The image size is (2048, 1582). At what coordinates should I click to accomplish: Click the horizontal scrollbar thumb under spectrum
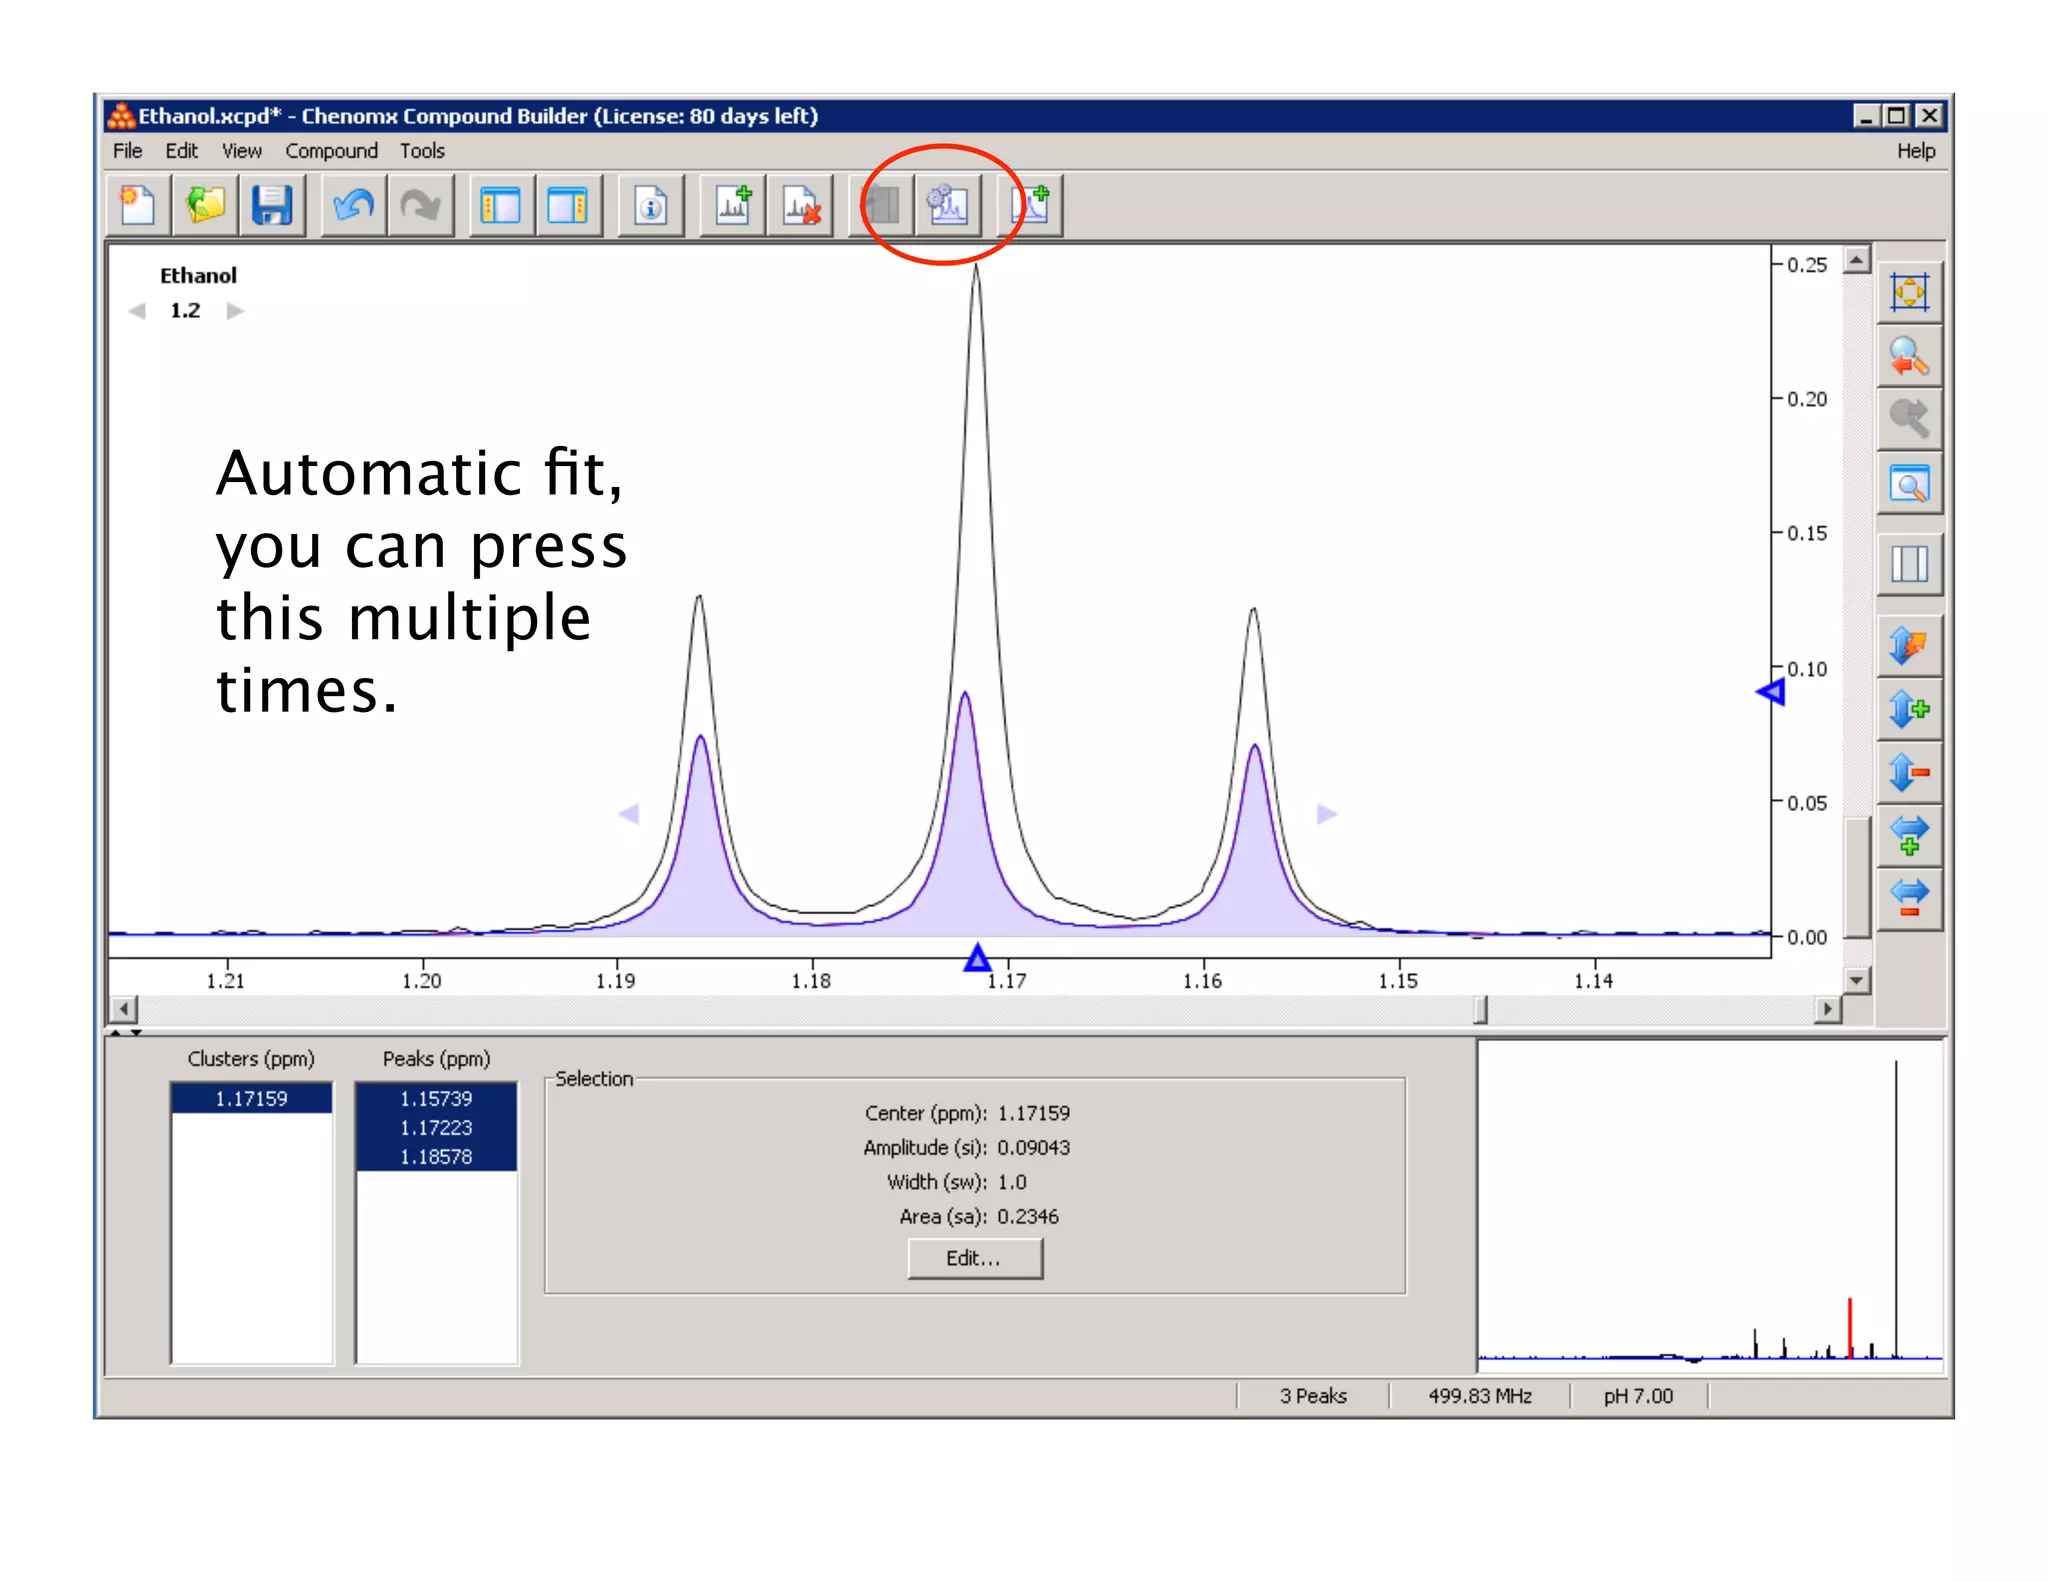coord(1480,1010)
